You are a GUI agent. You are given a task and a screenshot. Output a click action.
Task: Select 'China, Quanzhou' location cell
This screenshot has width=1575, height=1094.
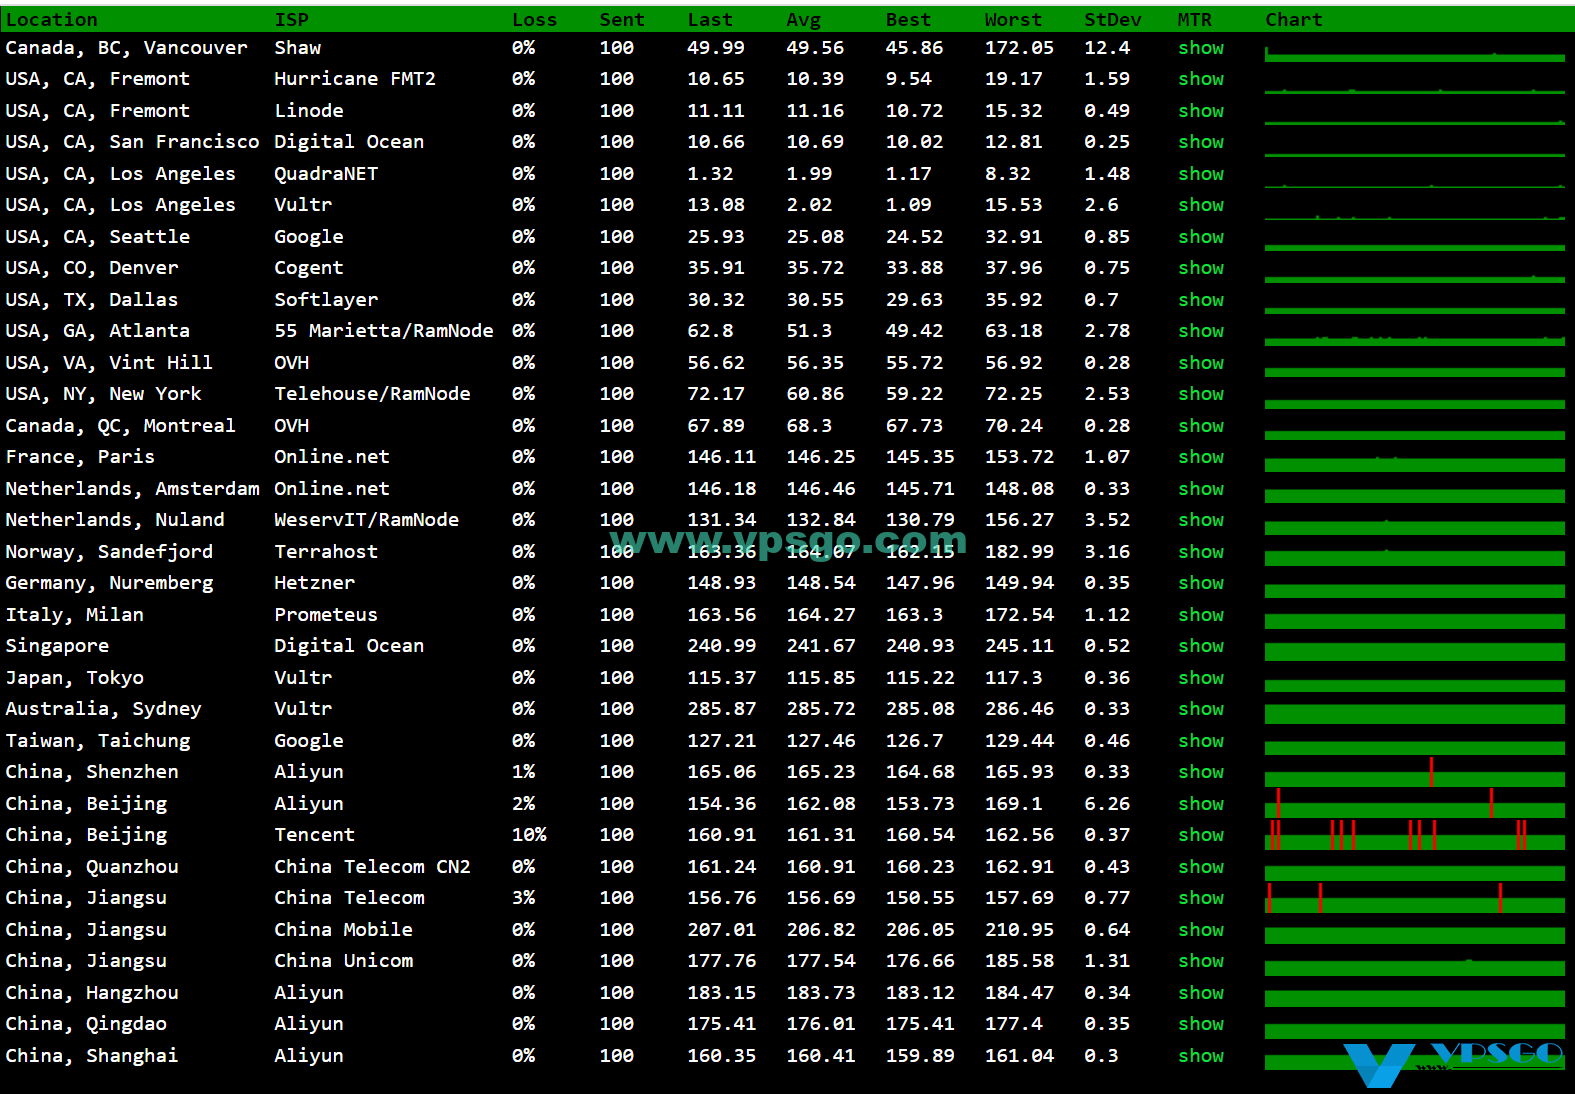coord(92,867)
